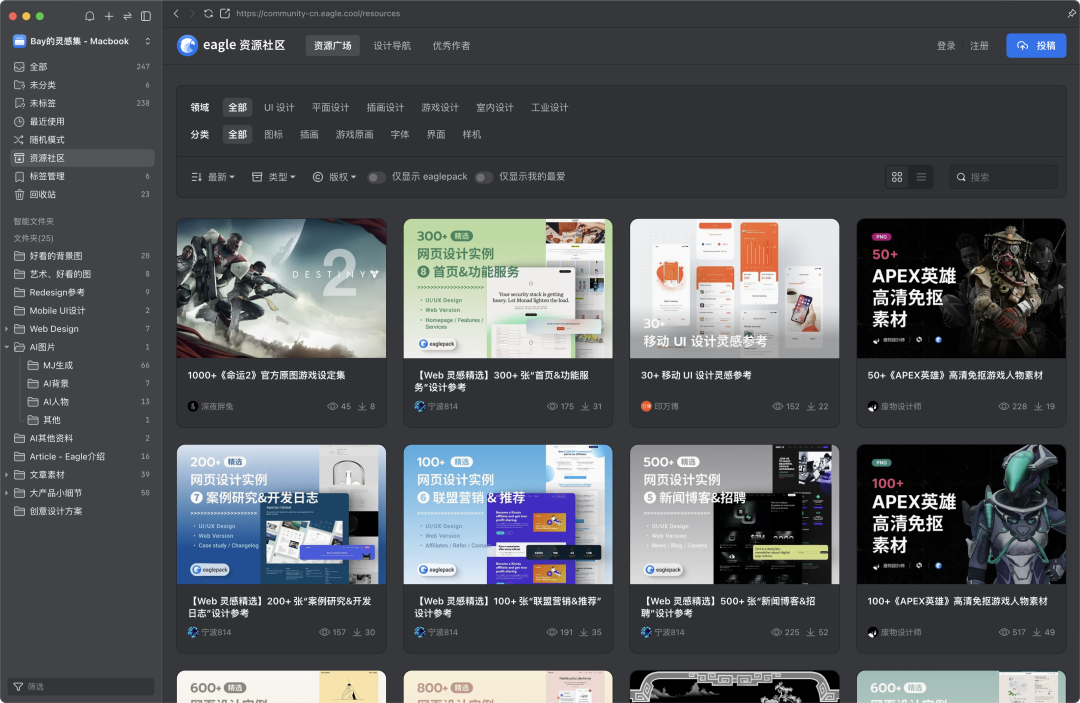Open 最近使用 recently used
The image size is (1080, 703).
(82, 121)
